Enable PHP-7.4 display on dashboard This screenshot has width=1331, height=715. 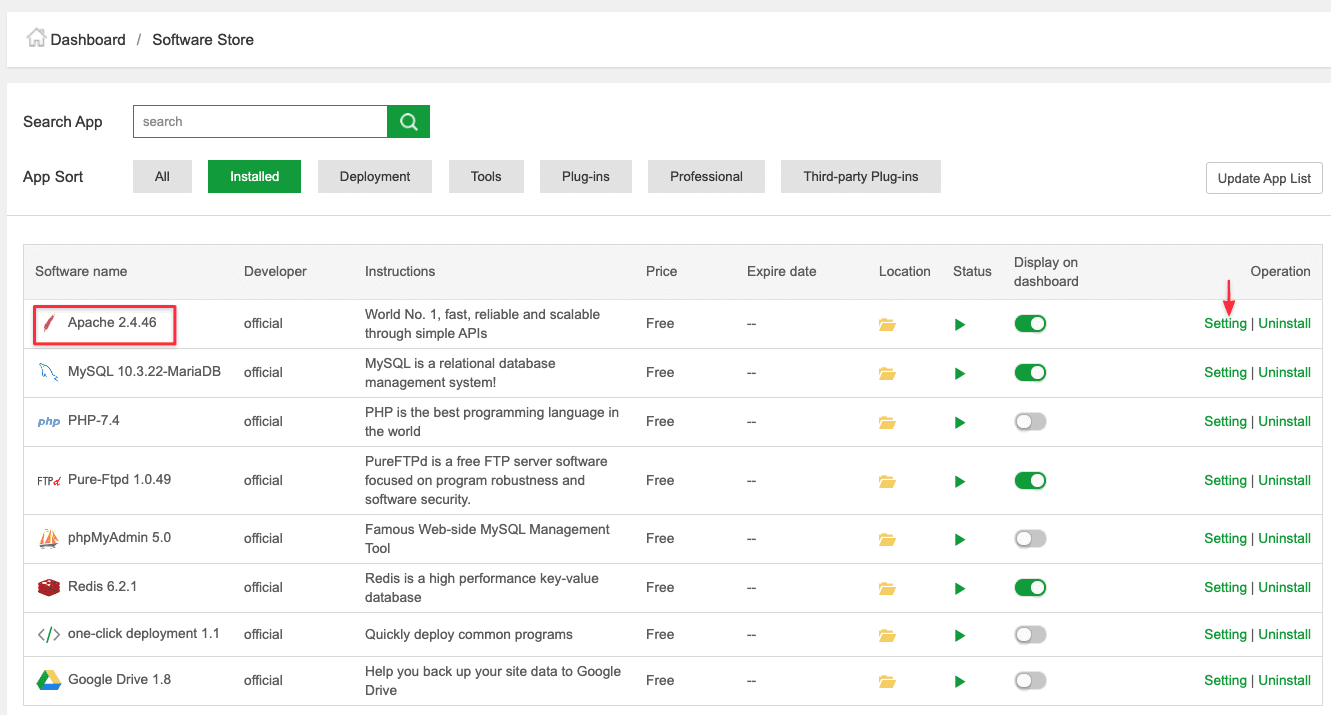1030,422
